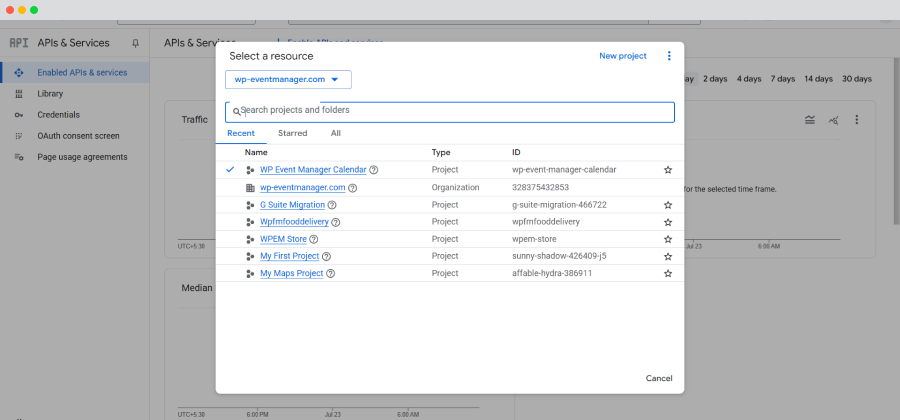The height and width of the screenshot is (420, 900).
Task: Click the chart legend toggle icon
Action: coord(810,120)
